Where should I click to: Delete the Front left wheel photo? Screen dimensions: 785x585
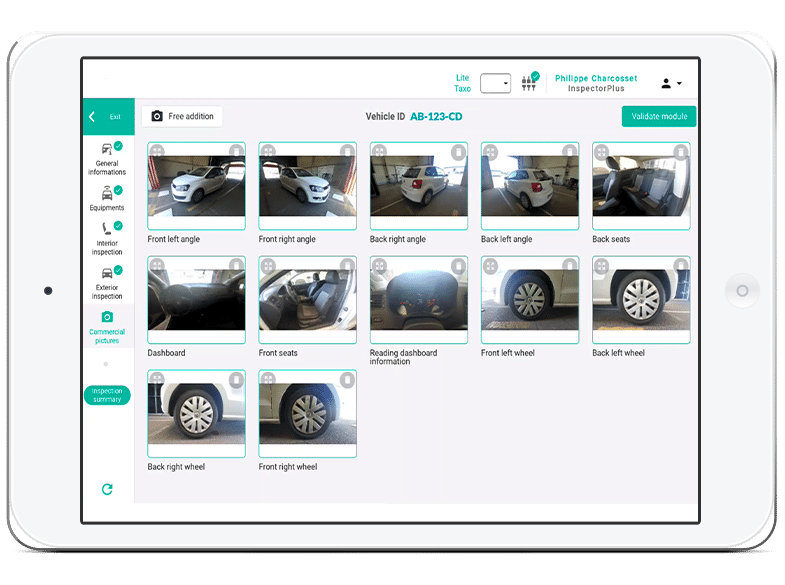[x=569, y=265]
